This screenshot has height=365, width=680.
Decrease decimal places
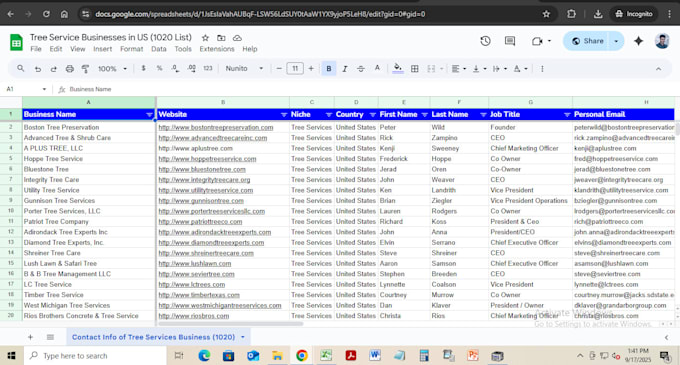tap(175, 68)
